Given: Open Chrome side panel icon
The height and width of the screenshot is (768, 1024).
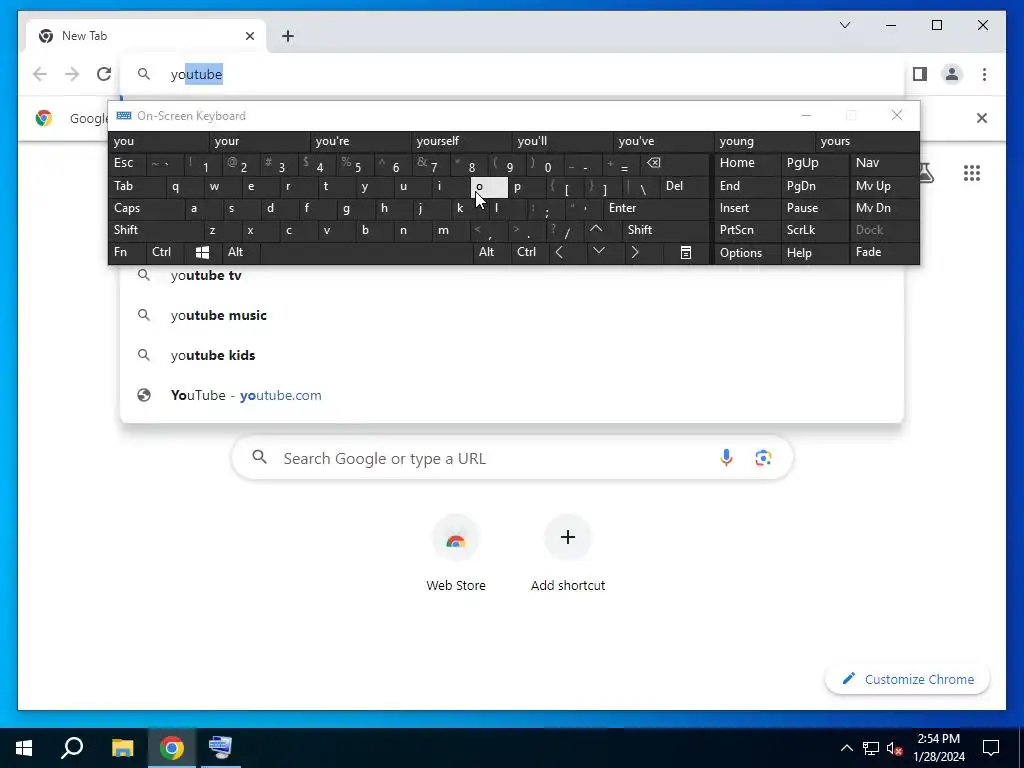Looking at the screenshot, I should [920, 74].
